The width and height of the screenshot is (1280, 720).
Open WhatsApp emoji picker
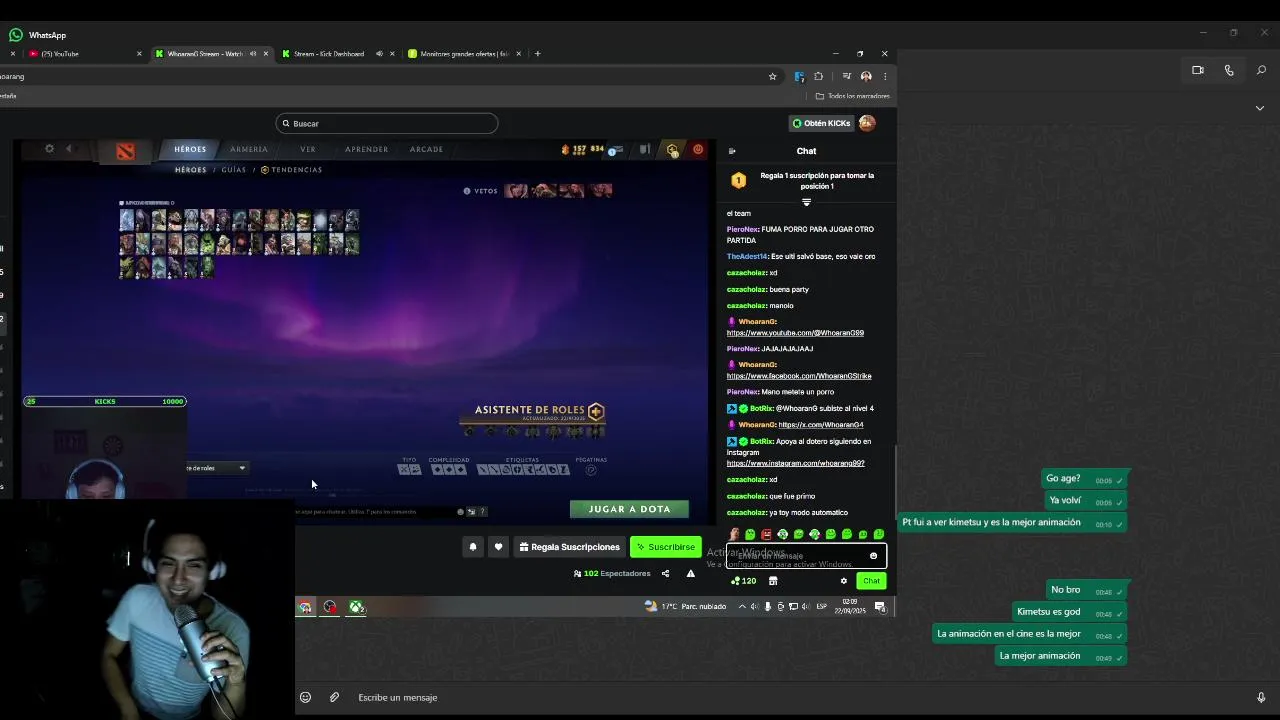(x=306, y=697)
